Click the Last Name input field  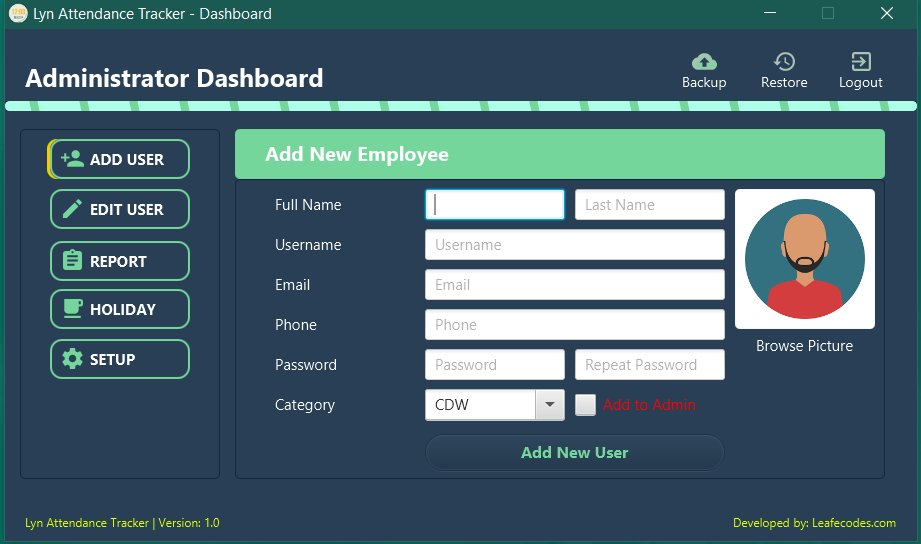pyautogui.click(x=650, y=204)
